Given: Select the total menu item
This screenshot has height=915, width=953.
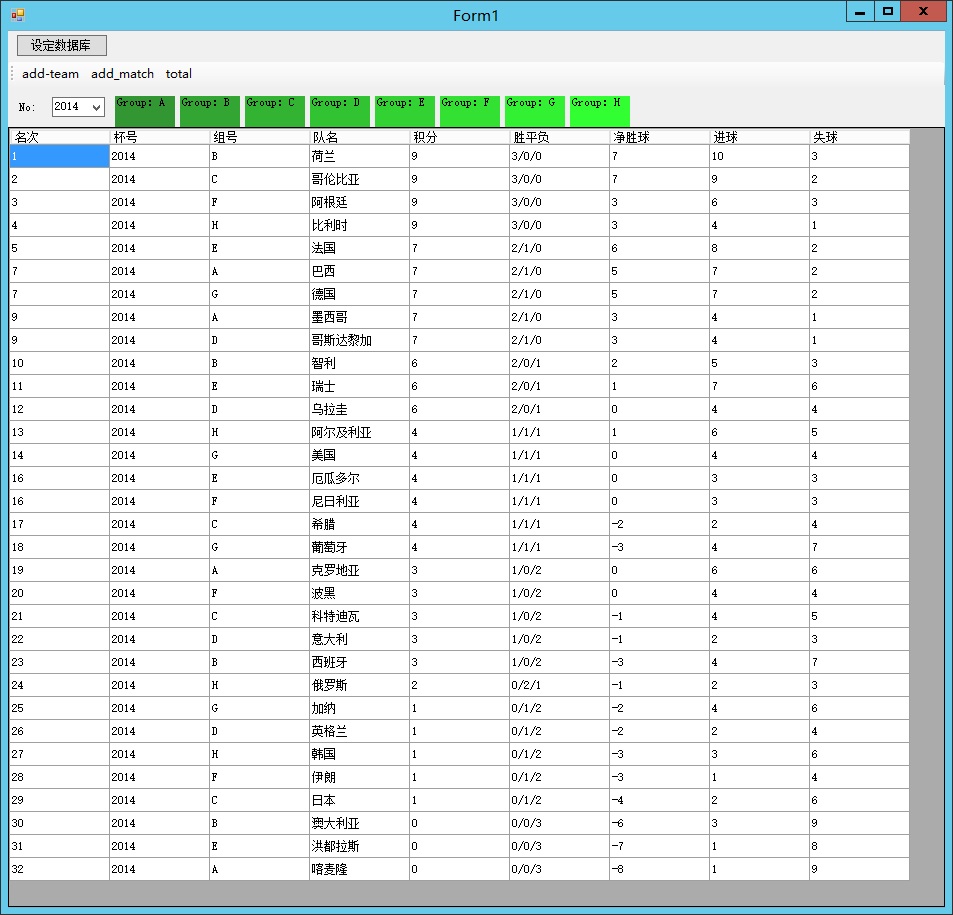Looking at the screenshot, I should point(178,74).
